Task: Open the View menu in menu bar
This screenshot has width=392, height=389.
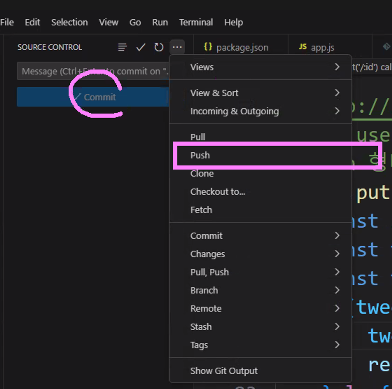Action: (108, 22)
